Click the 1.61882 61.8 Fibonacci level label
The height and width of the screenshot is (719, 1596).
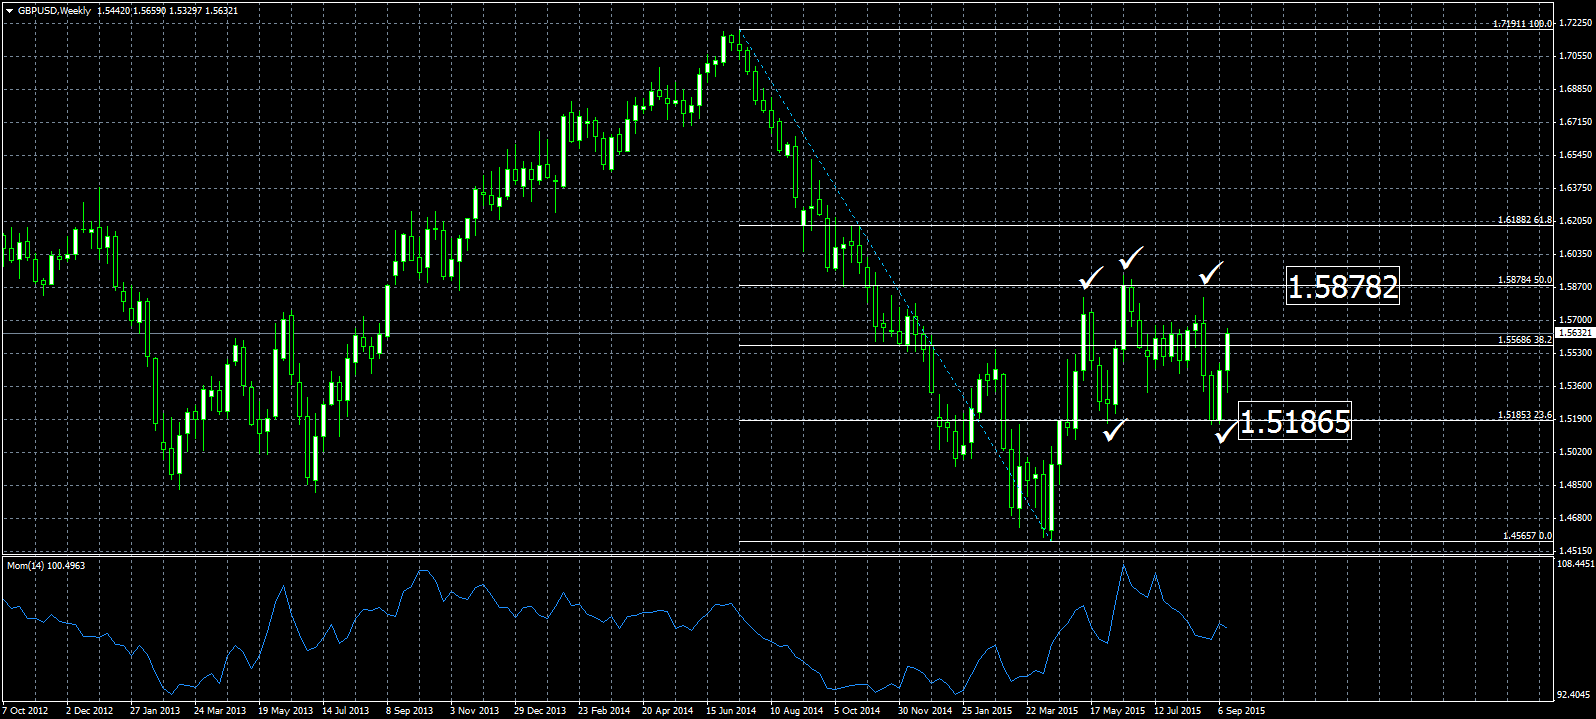pyautogui.click(x=1524, y=219)
